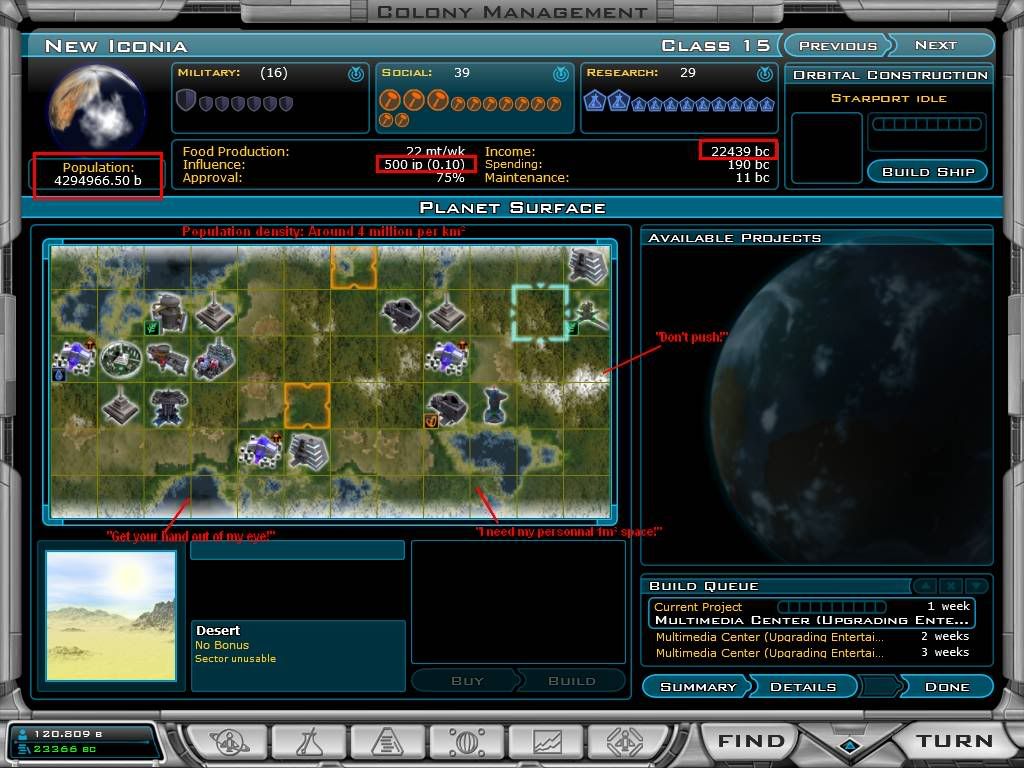Select the circular domed stadium building
Viewport: 1024px width, 768px height.
(x=121, y=359)
